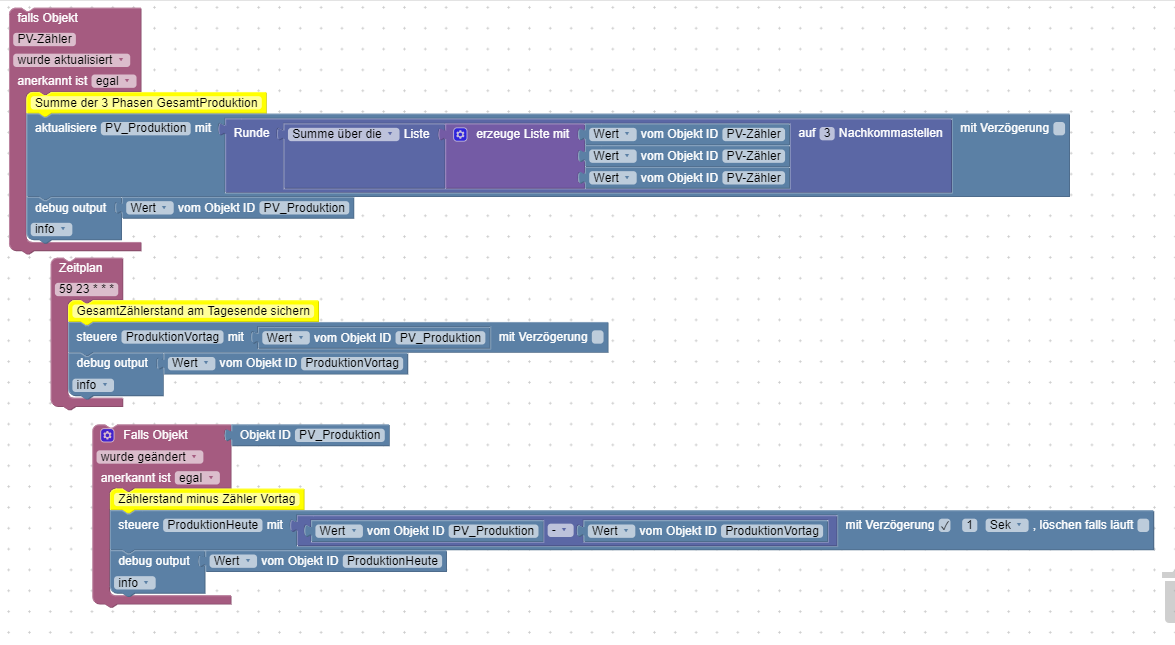Select PV_Produktion object ID in first debug output
The width and height of the screenshot is (1175, 645).
pyautogui.click(x=304, y=208)
